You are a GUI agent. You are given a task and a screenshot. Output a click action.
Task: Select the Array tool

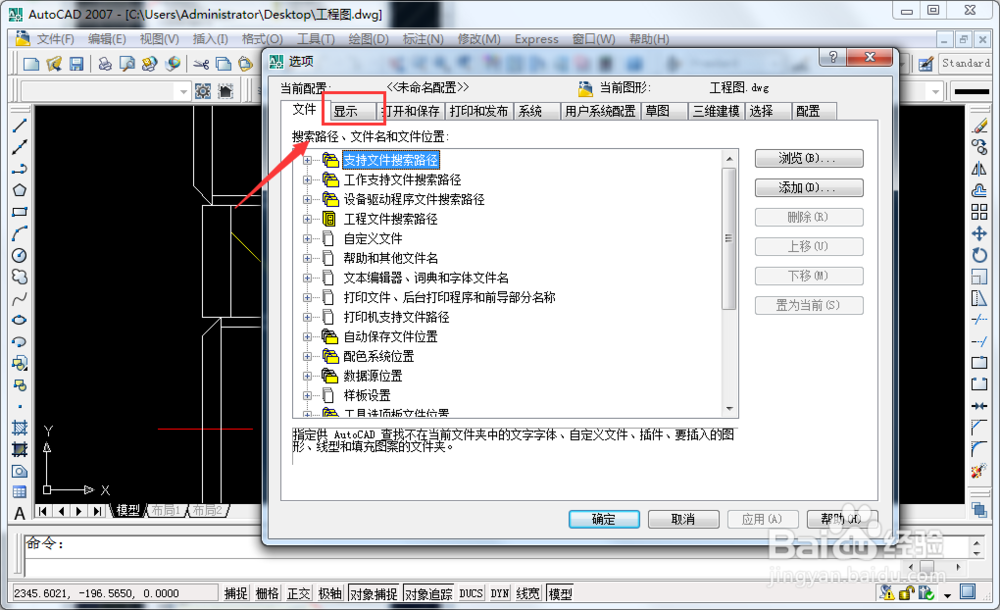[979, 212]
